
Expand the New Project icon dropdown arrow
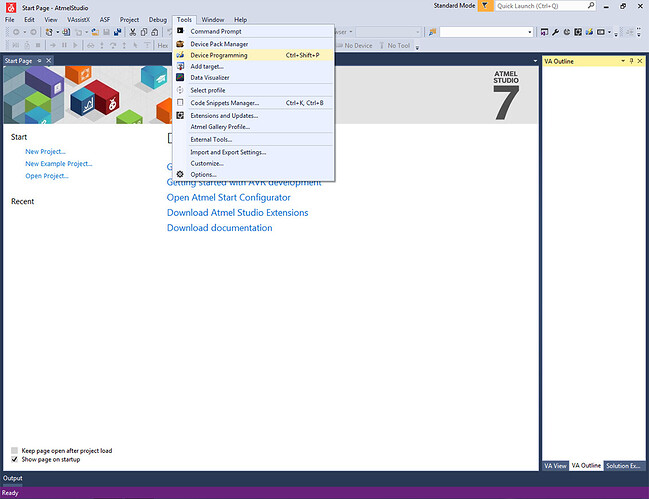click(58, 32)
